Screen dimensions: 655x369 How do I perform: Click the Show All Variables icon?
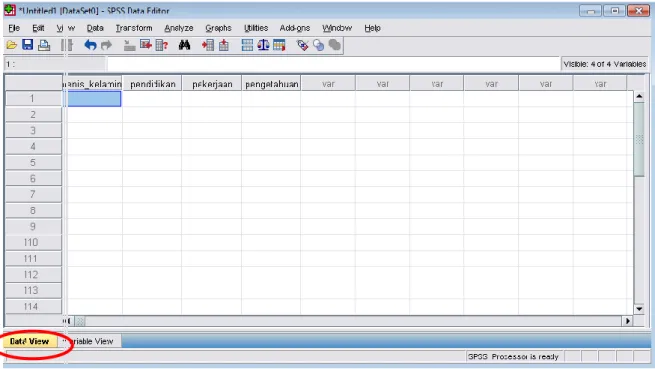click(335, 45)
